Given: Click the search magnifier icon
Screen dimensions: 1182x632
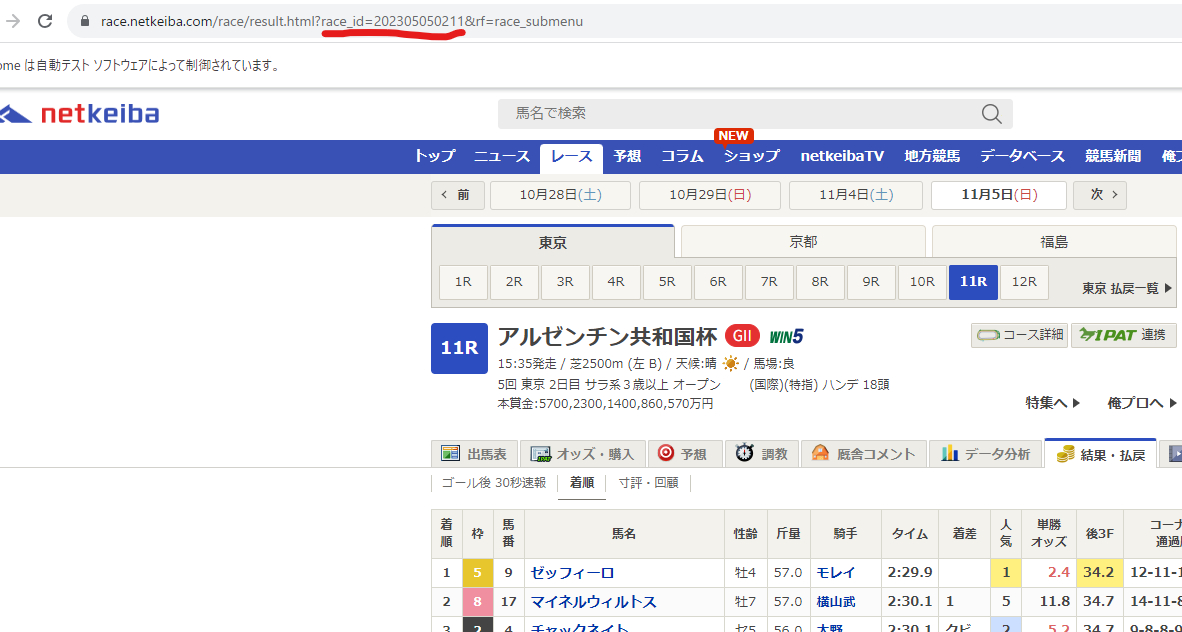Looking at the screenshot, I should click(990, 114).
